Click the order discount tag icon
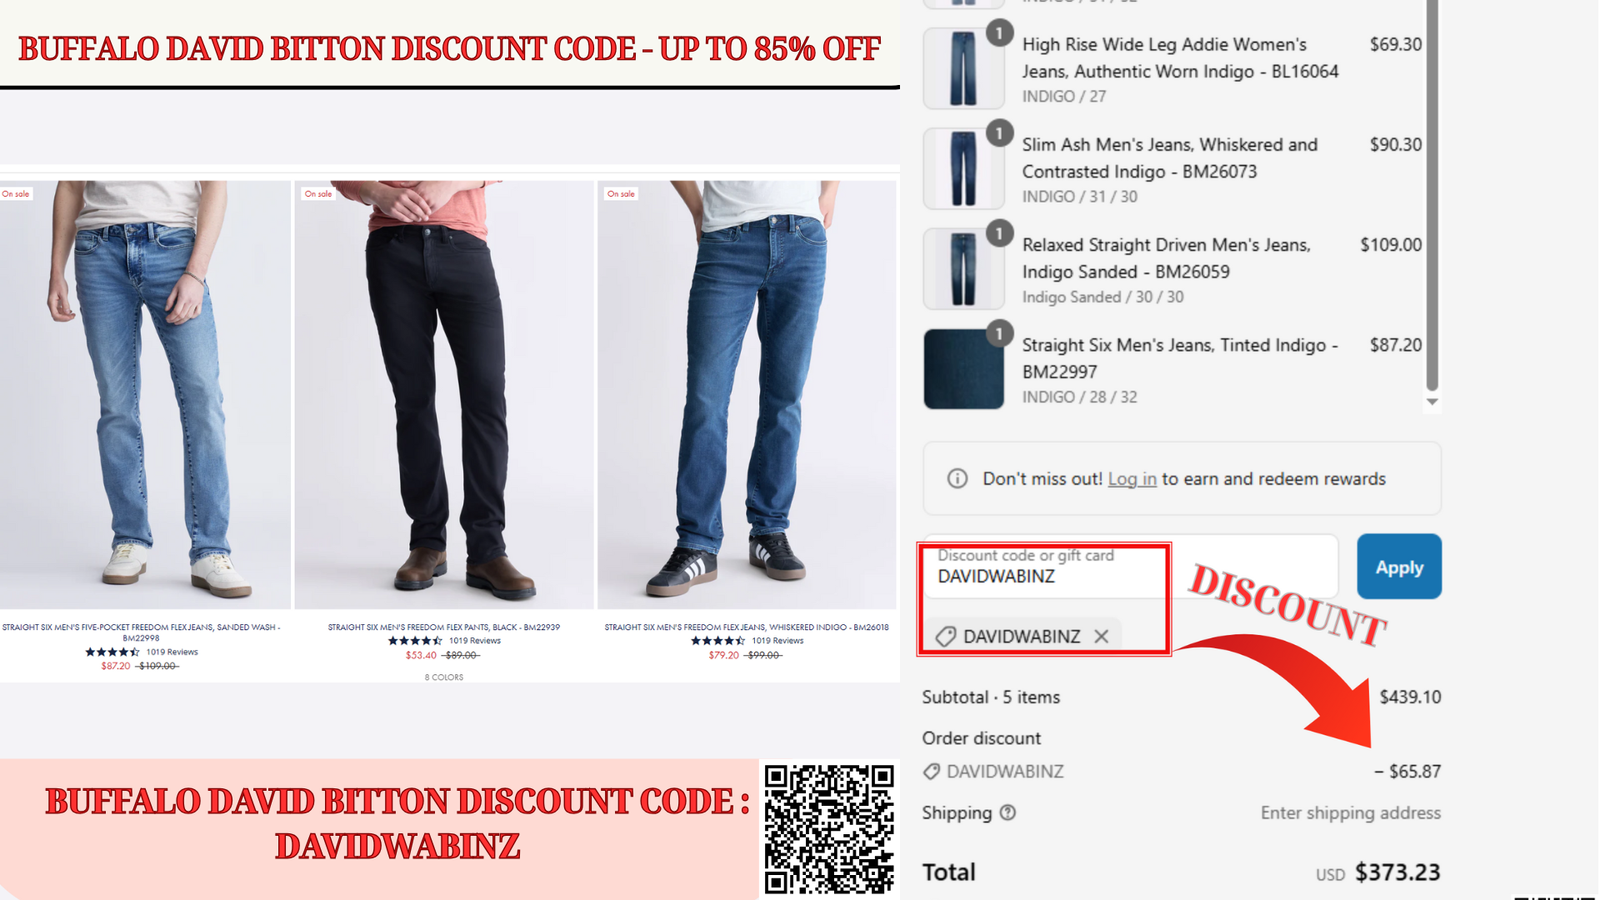 coord(931,771)
